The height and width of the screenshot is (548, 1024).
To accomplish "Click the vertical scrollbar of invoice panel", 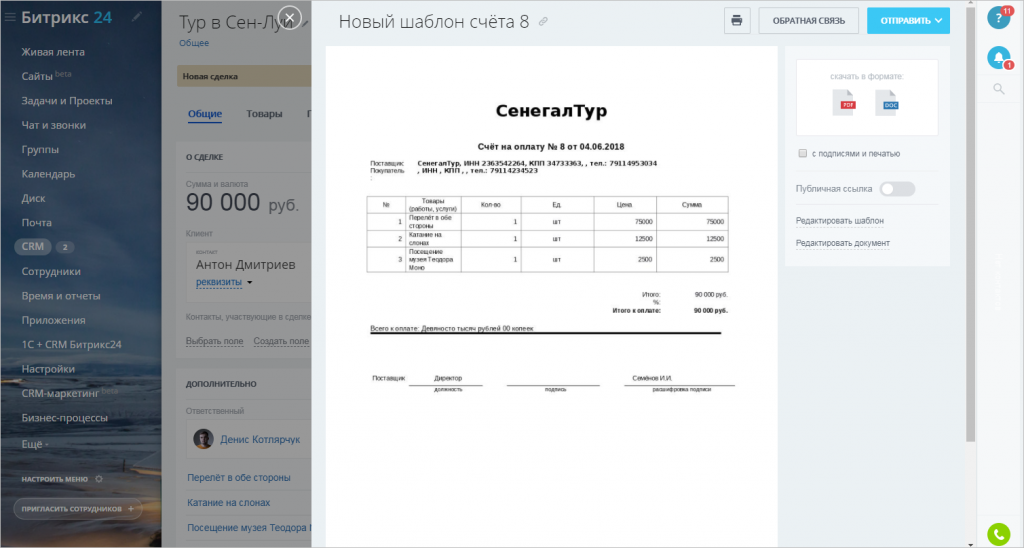I will tap(970, 222).
